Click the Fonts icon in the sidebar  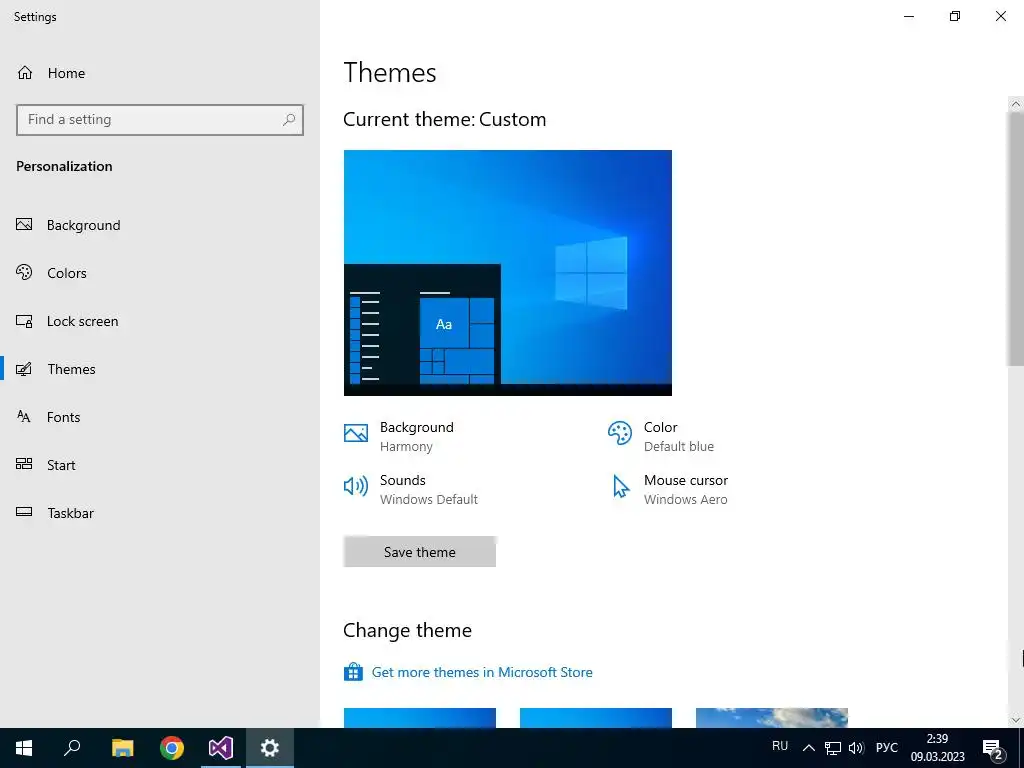click(24, 417)
